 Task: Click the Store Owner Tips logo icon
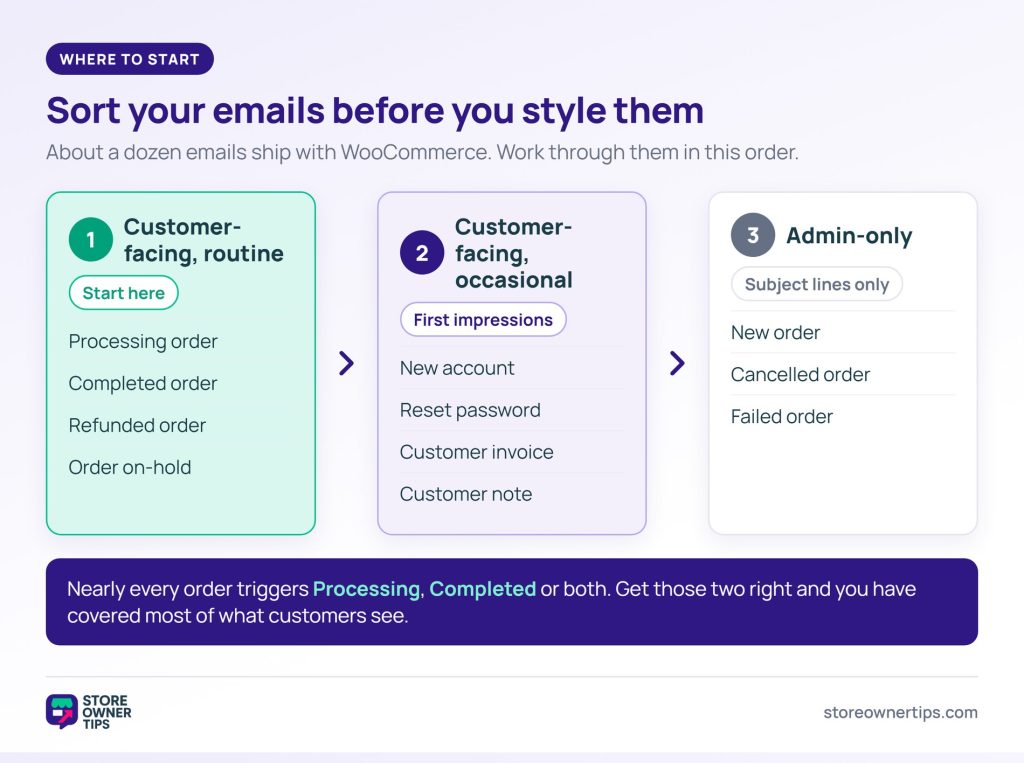tap(62, 711)
